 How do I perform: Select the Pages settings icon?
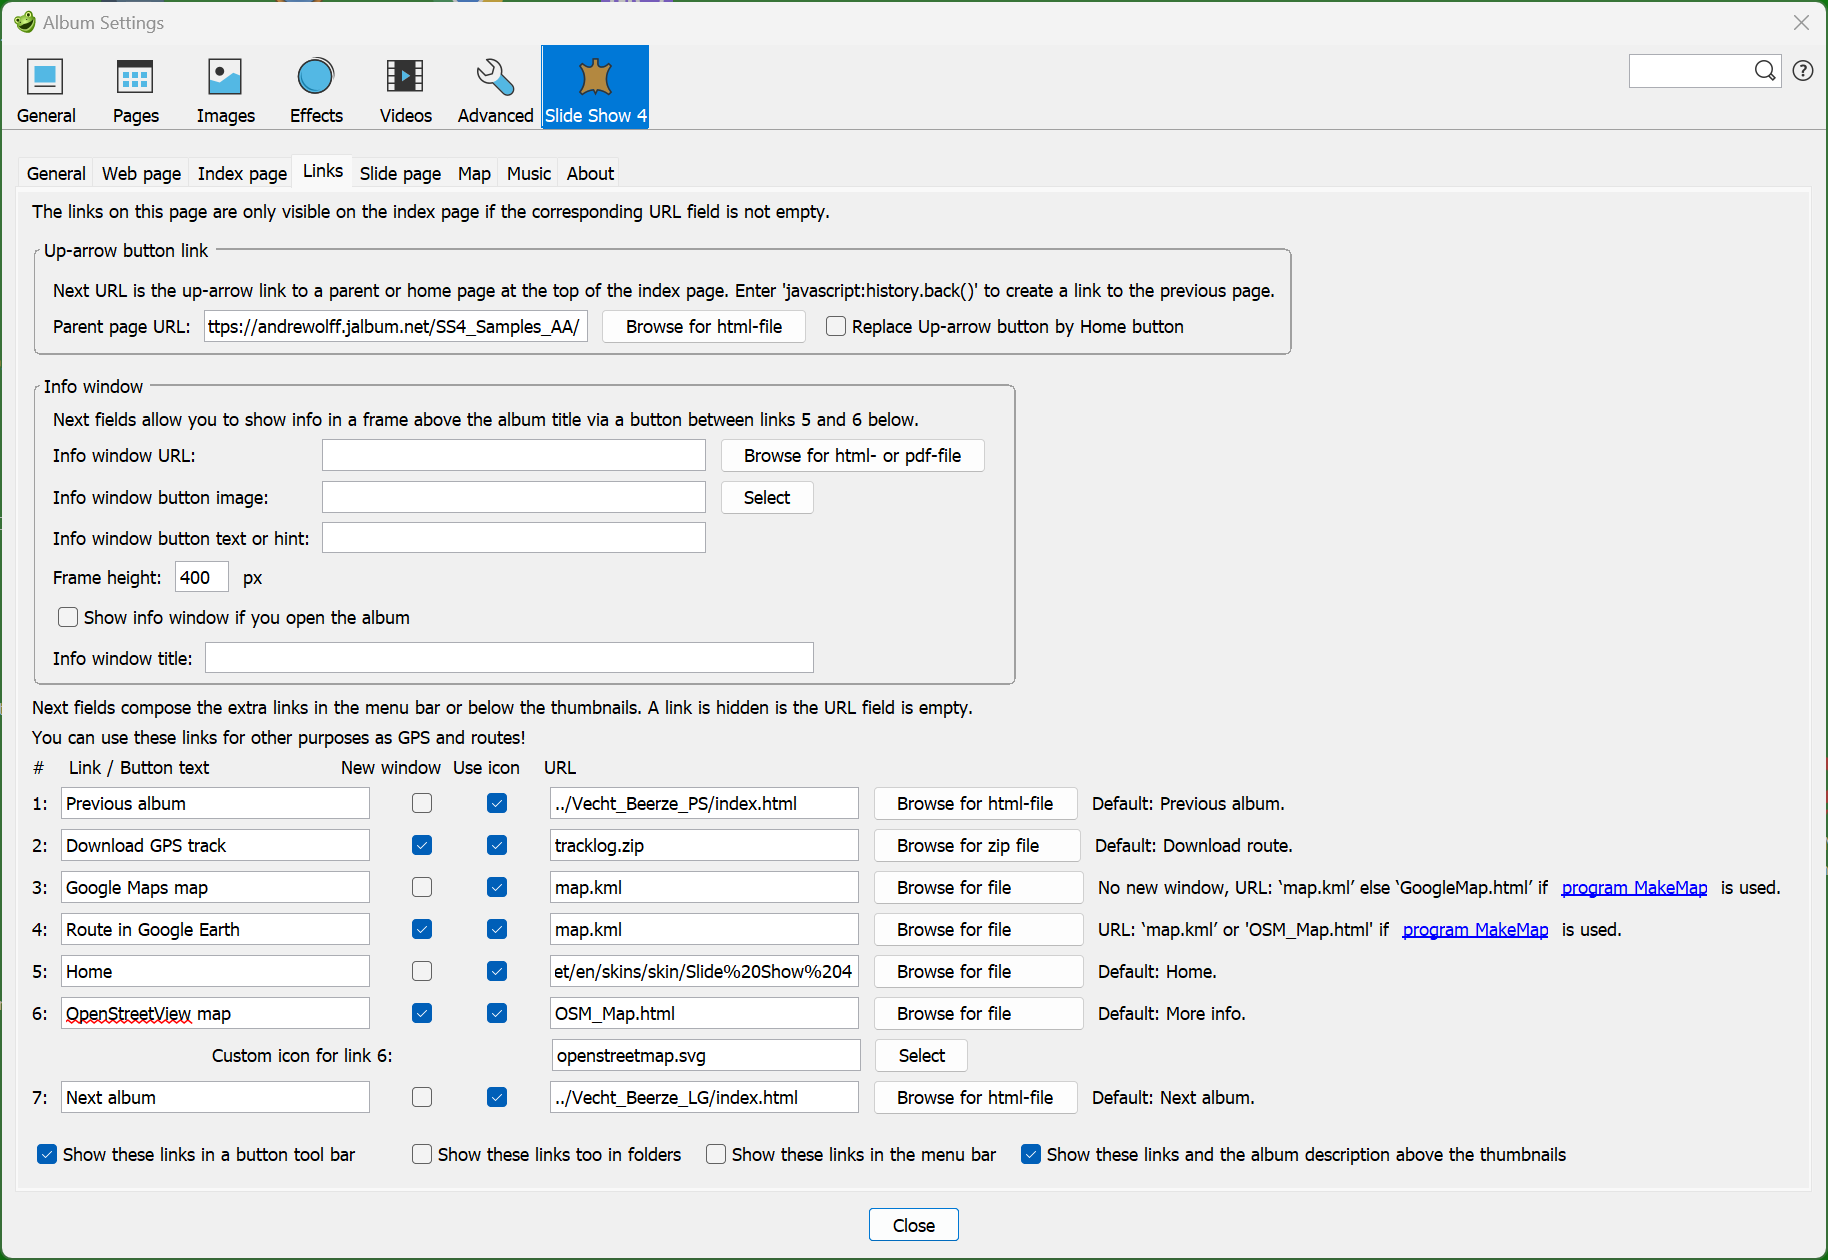click(x=135, y=88)
